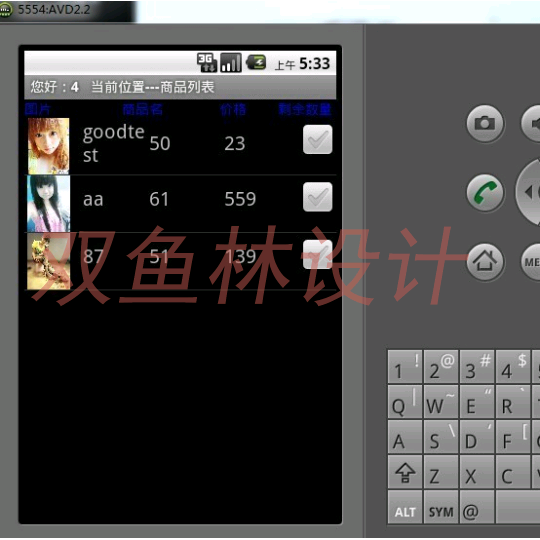This screenshot has width=540, height=540.
Task: Click the Android icon in window title
Action: pos(6,10)
